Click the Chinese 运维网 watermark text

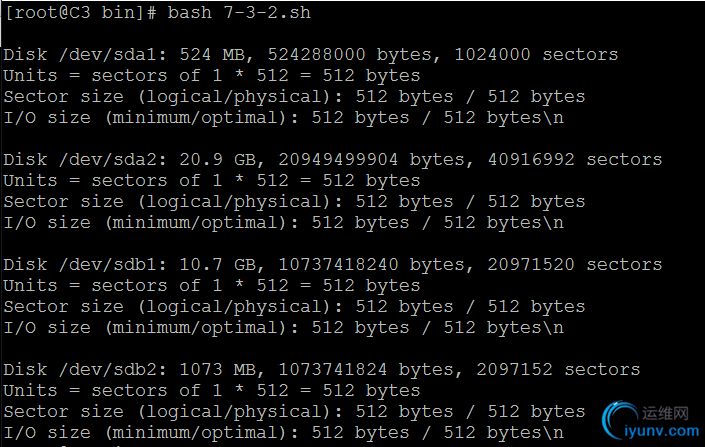[665, 413]
